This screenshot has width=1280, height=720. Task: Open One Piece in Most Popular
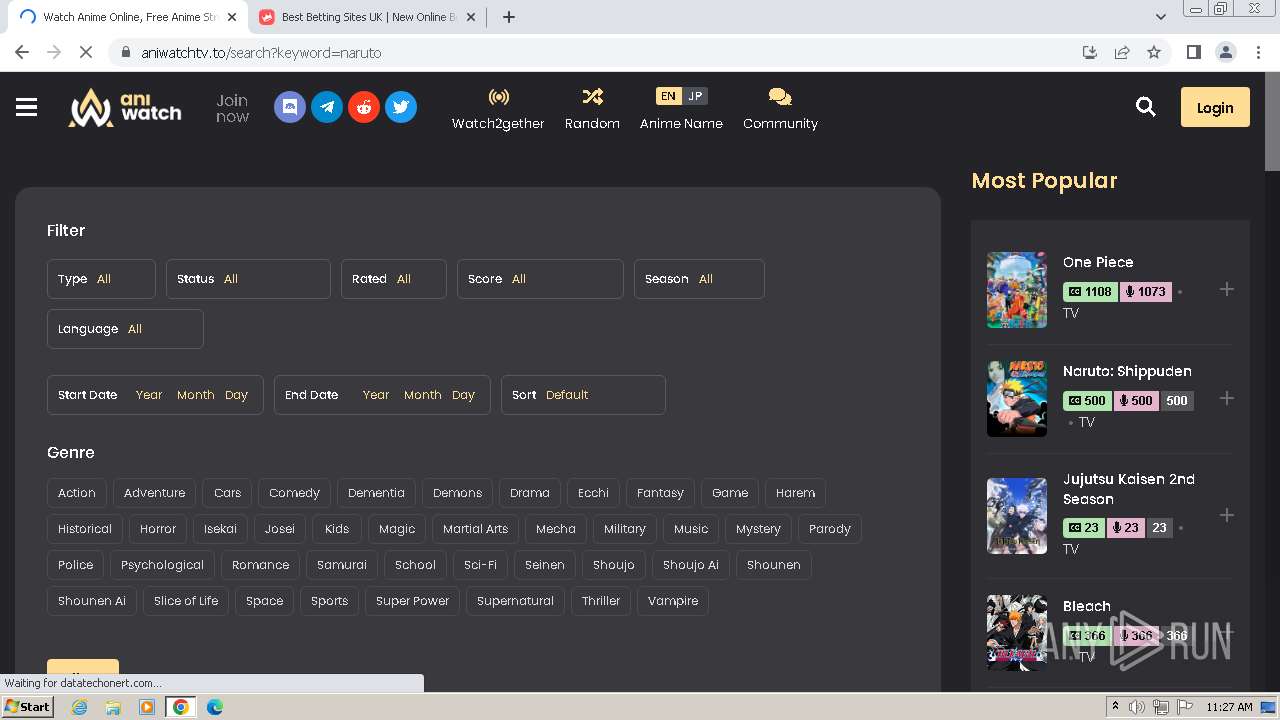1098,262
